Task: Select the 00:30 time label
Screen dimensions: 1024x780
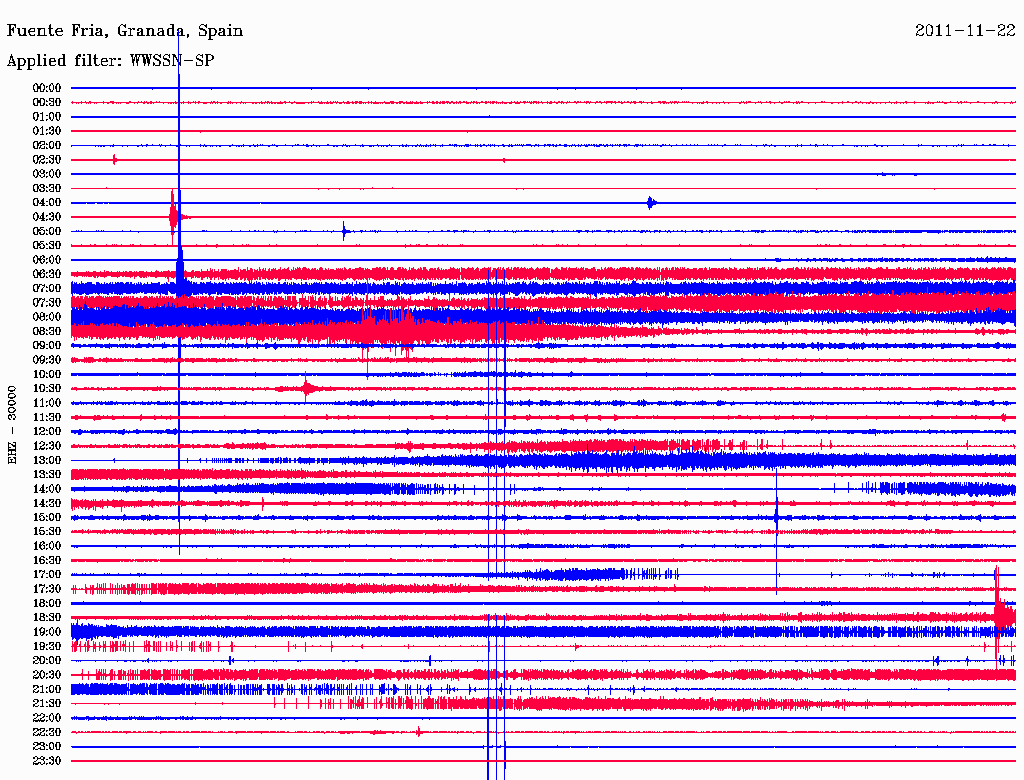Action: 47,102
